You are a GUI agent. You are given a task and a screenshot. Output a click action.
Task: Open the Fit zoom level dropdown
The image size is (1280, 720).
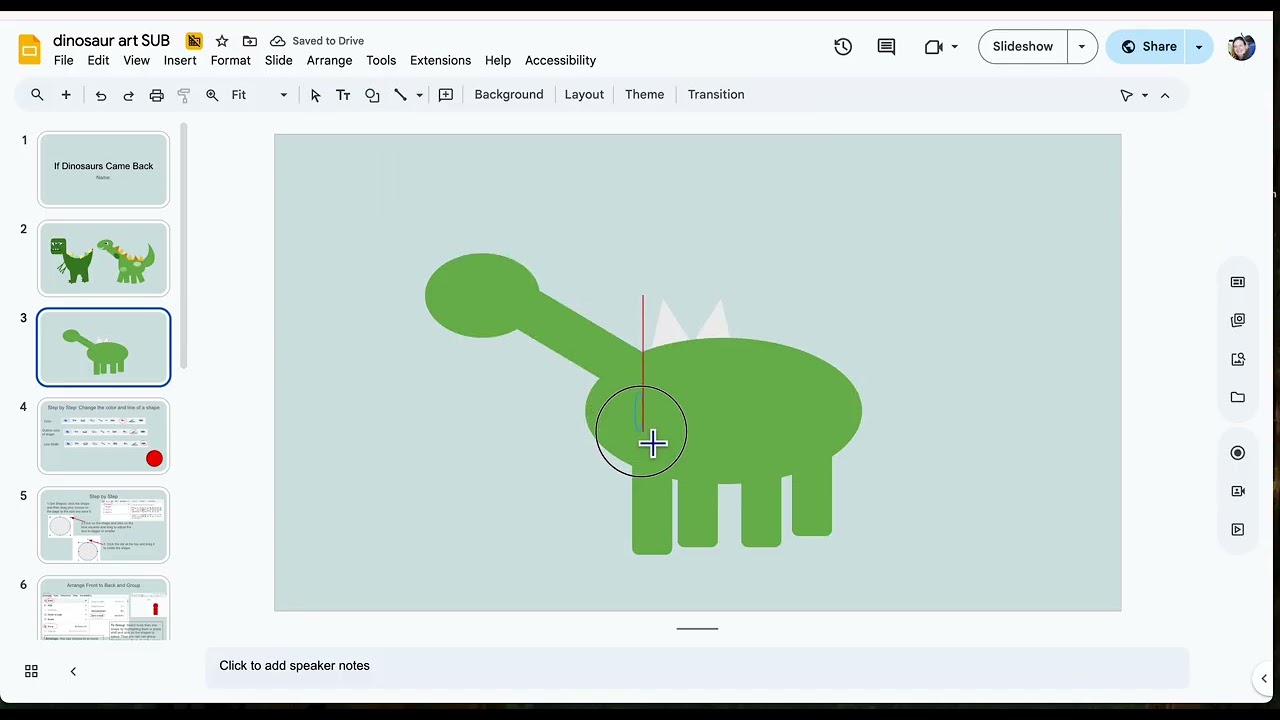coord(259,95)
